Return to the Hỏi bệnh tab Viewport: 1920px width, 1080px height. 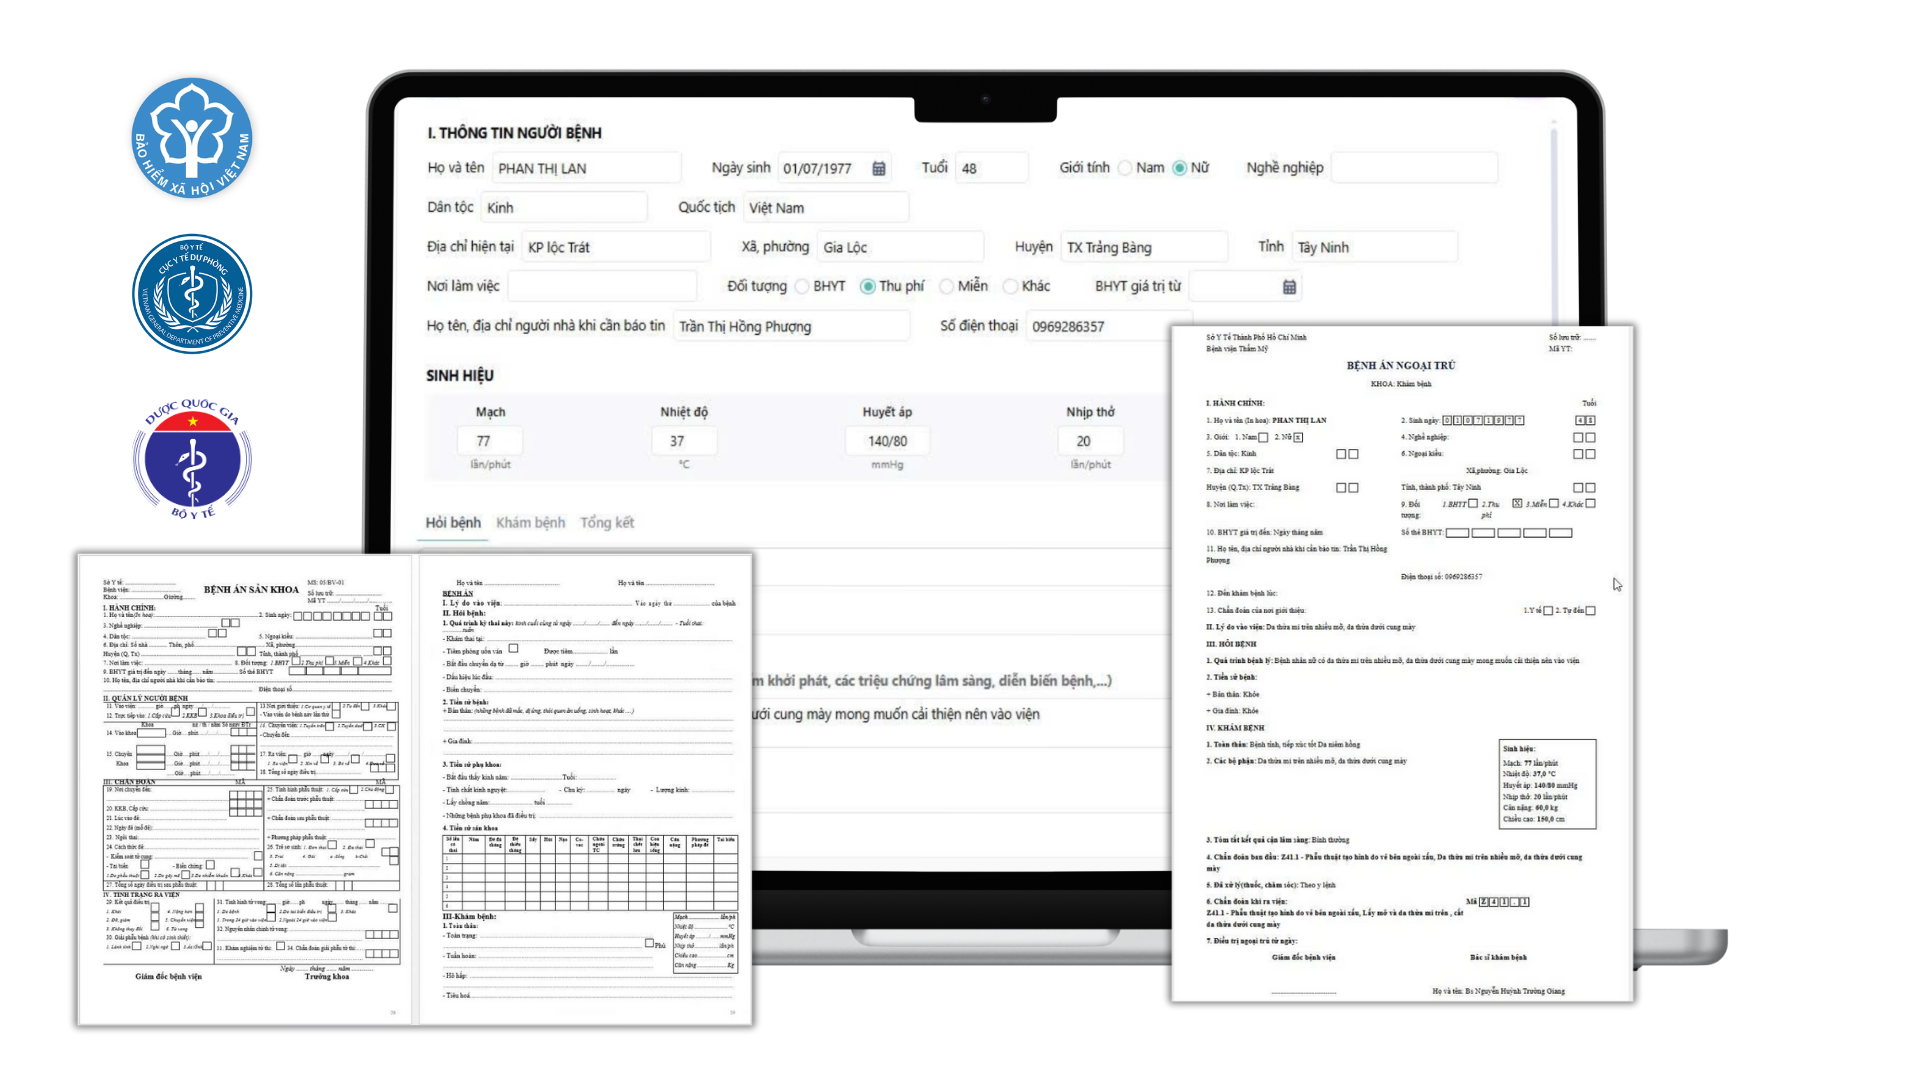coord(452,522)
